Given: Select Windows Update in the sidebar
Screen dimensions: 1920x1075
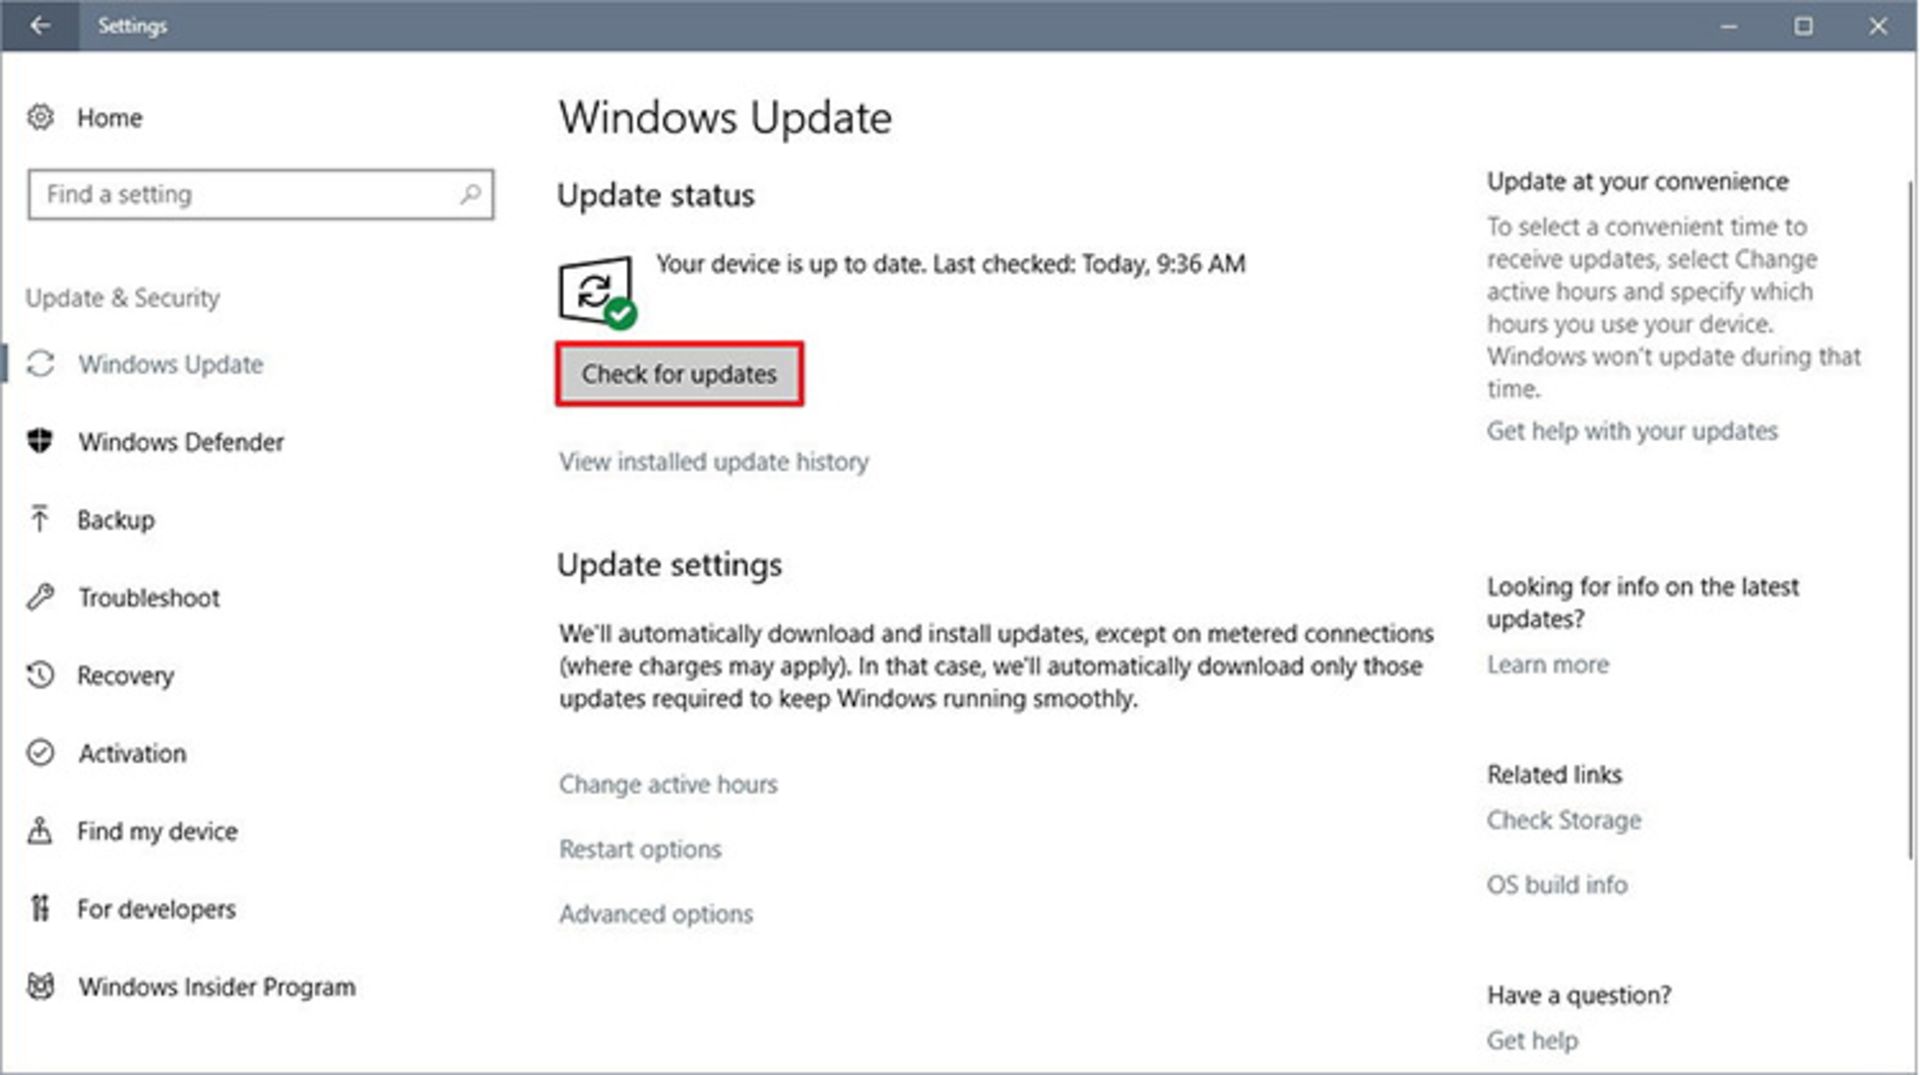Looking at the screenshot, I should click(x=171, y=364).
